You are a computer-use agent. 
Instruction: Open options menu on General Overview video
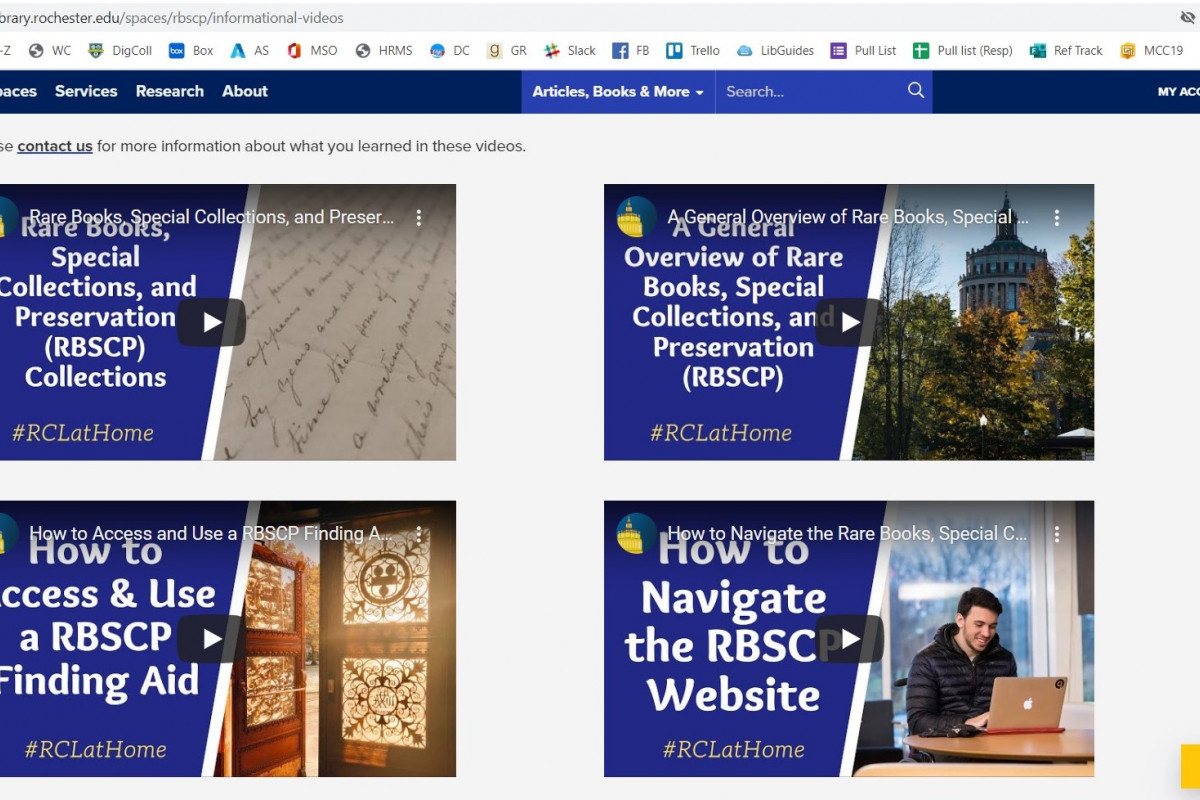[x=1056, y=217]
